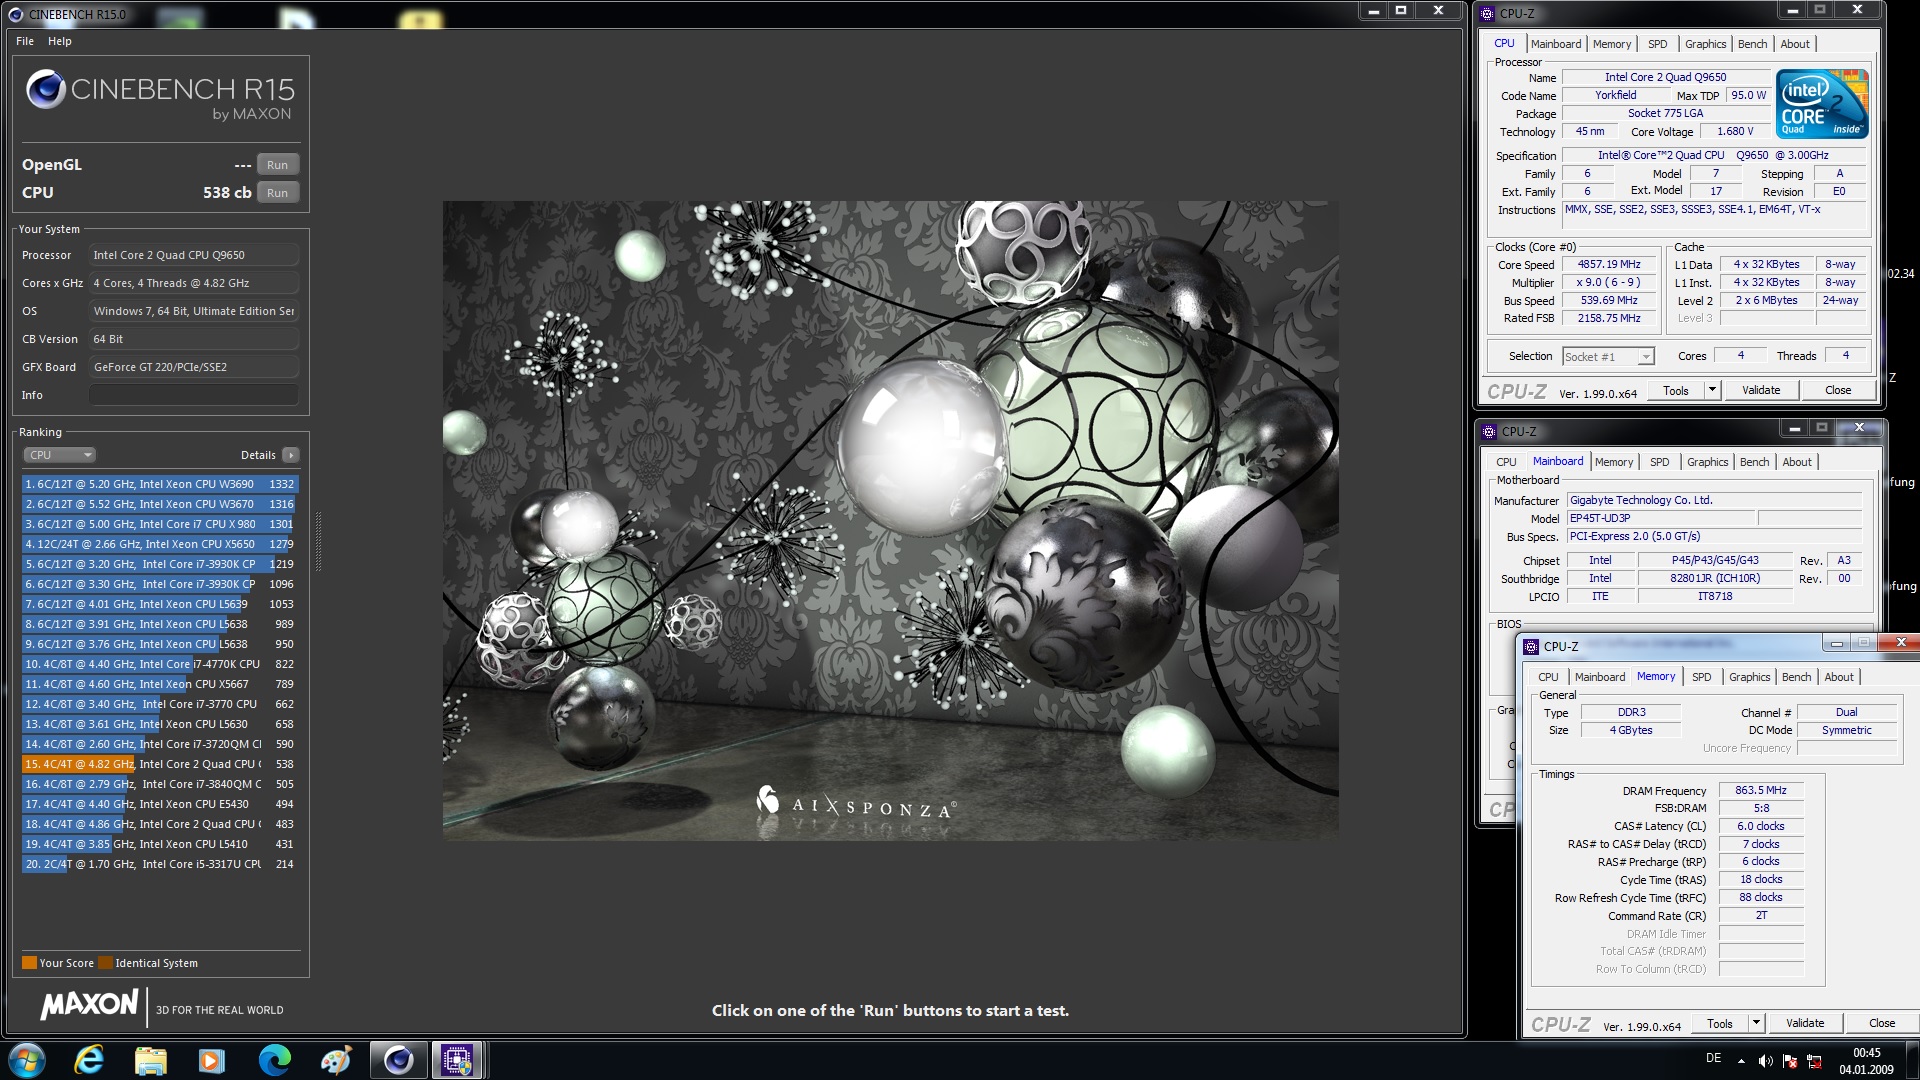This screenshot has height=1080, width=1920.
Task: Click the volume speaker tray icon
Action: pos(1765,1061)
